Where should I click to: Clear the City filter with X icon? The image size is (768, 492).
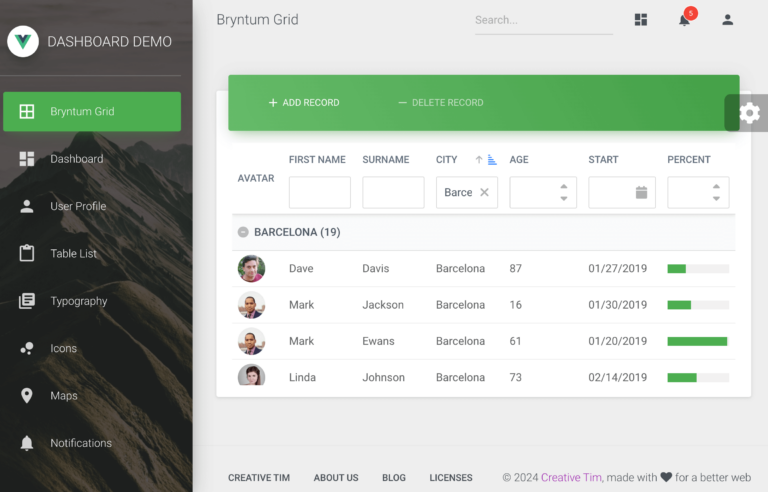coord(484,193)
